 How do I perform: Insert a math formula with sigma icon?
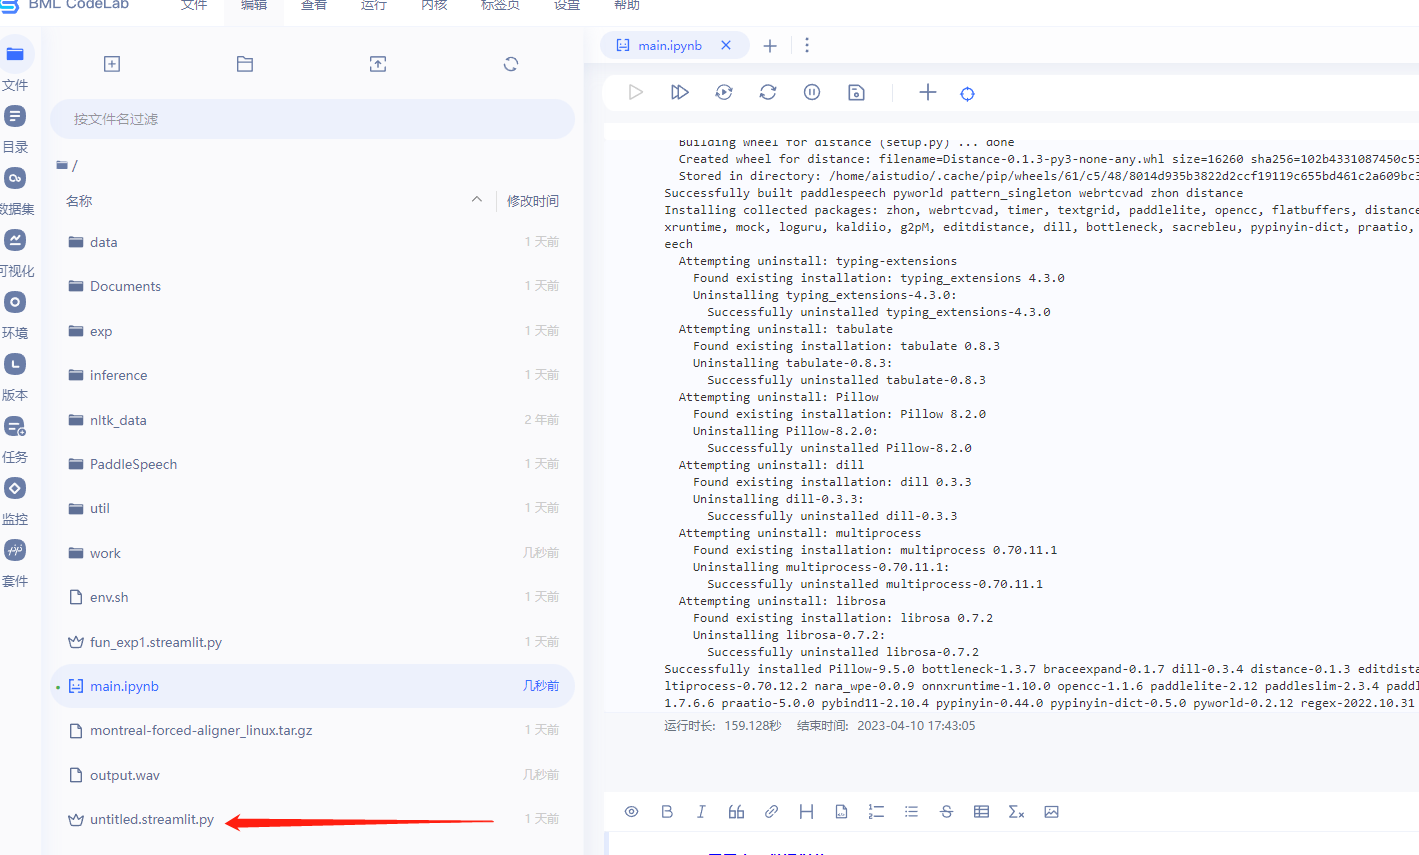click(1016, 811)
